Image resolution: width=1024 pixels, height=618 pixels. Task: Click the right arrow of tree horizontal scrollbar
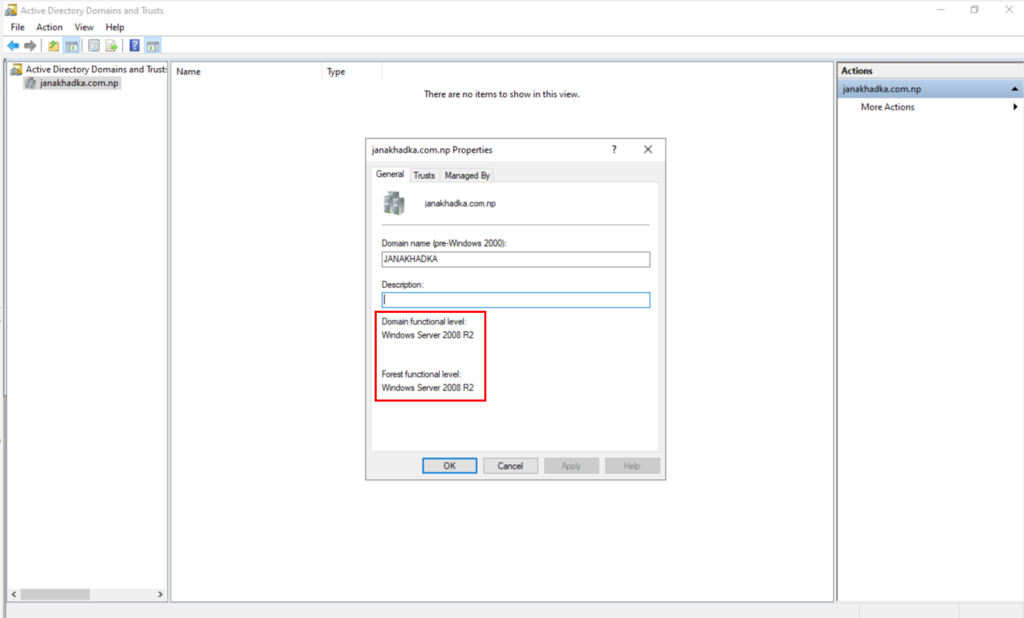click(161, 594)
